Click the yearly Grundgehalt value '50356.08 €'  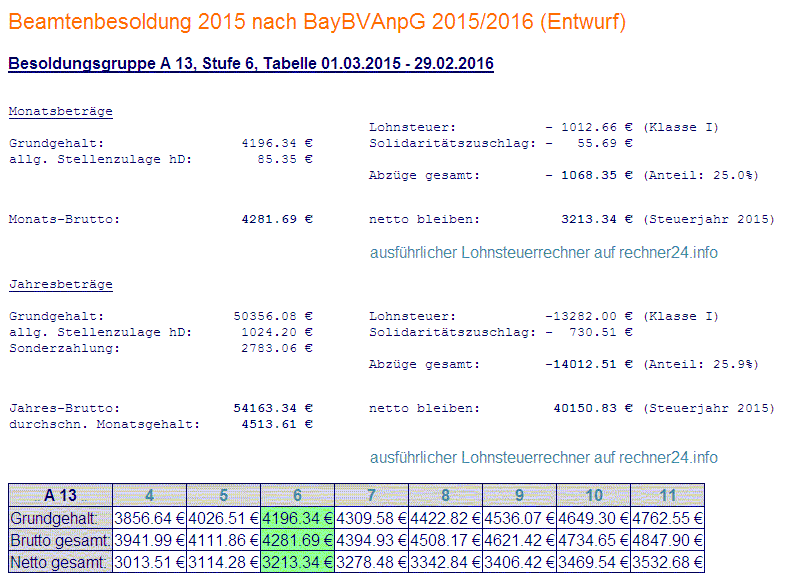point(273,316)
